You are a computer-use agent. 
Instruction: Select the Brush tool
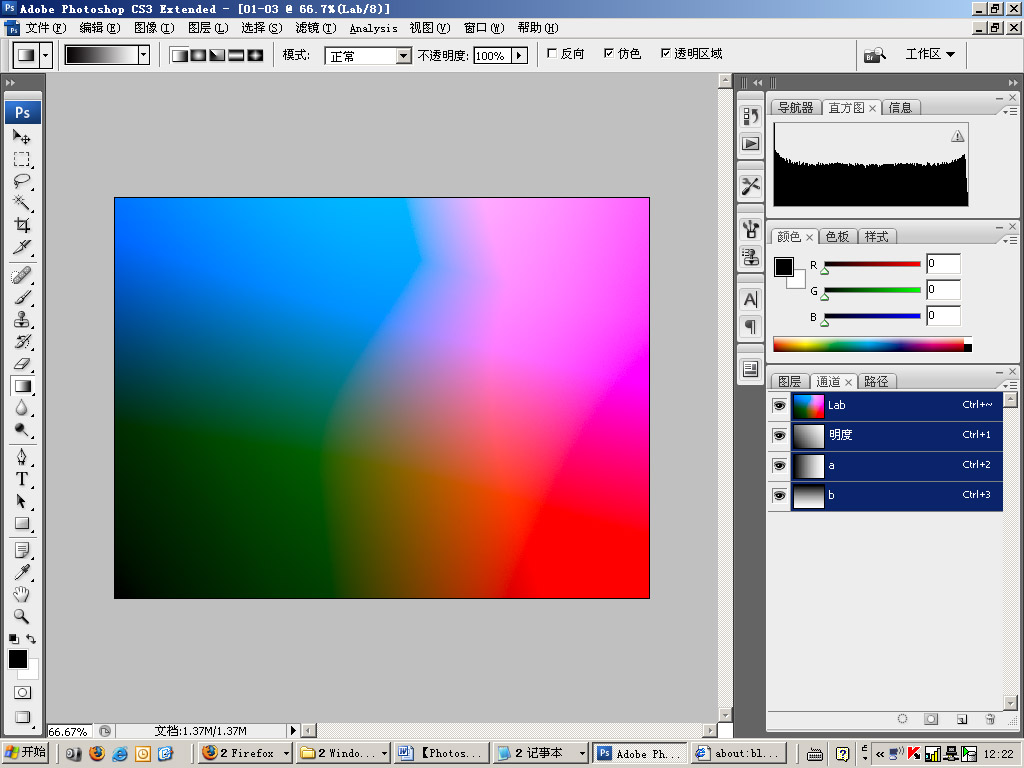(x=22, y=298)
